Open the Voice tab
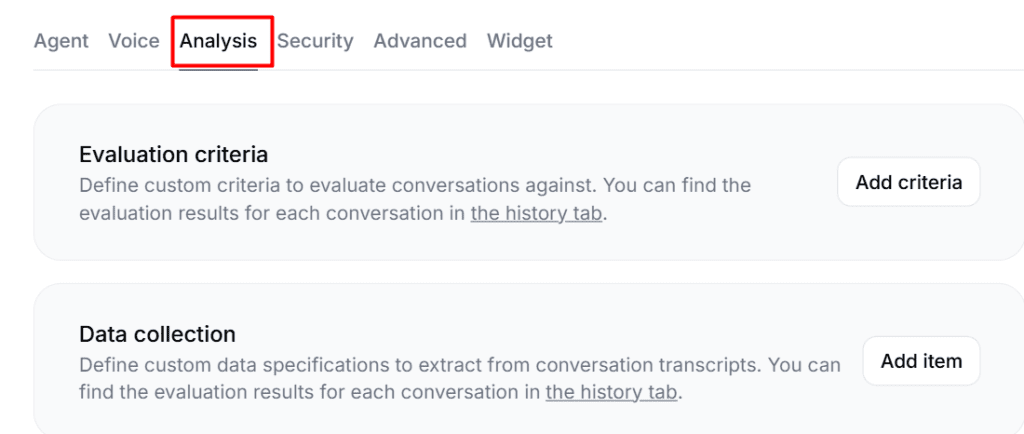Screen dimensions: 1024x434 [134, 41]
